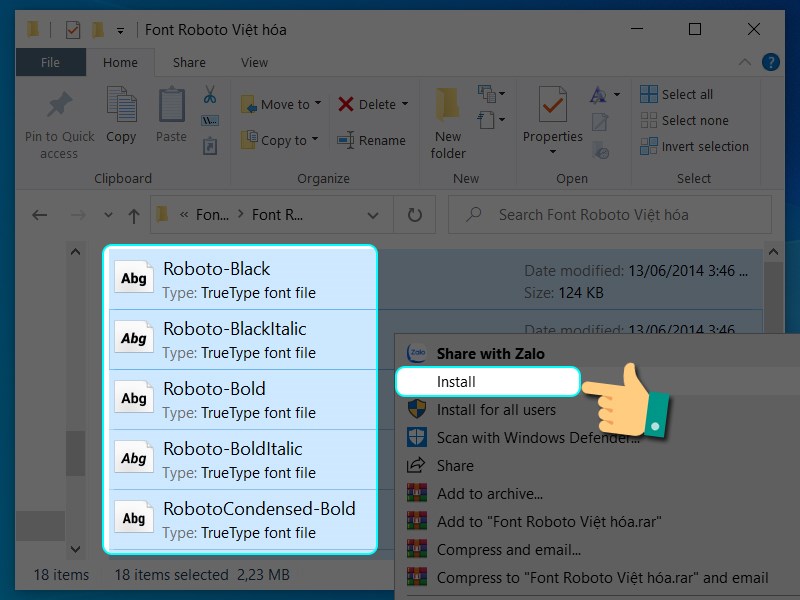Screen dimensions: 800x600
Task: Choose Install from the context menu
Action: (x=488, y=382)
